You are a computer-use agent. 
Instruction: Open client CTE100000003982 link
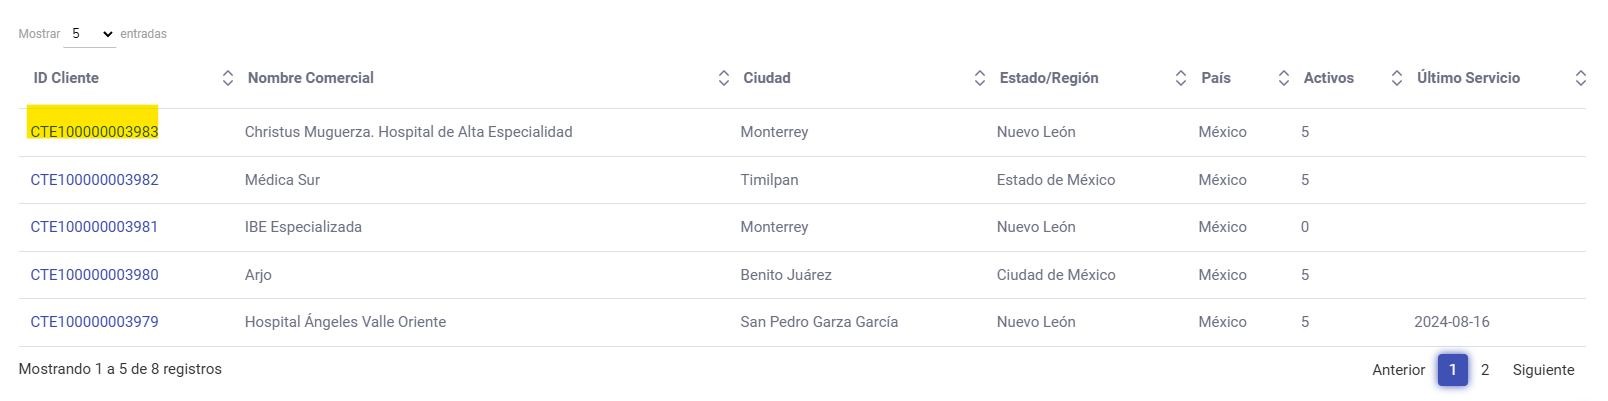pos(94,180)
